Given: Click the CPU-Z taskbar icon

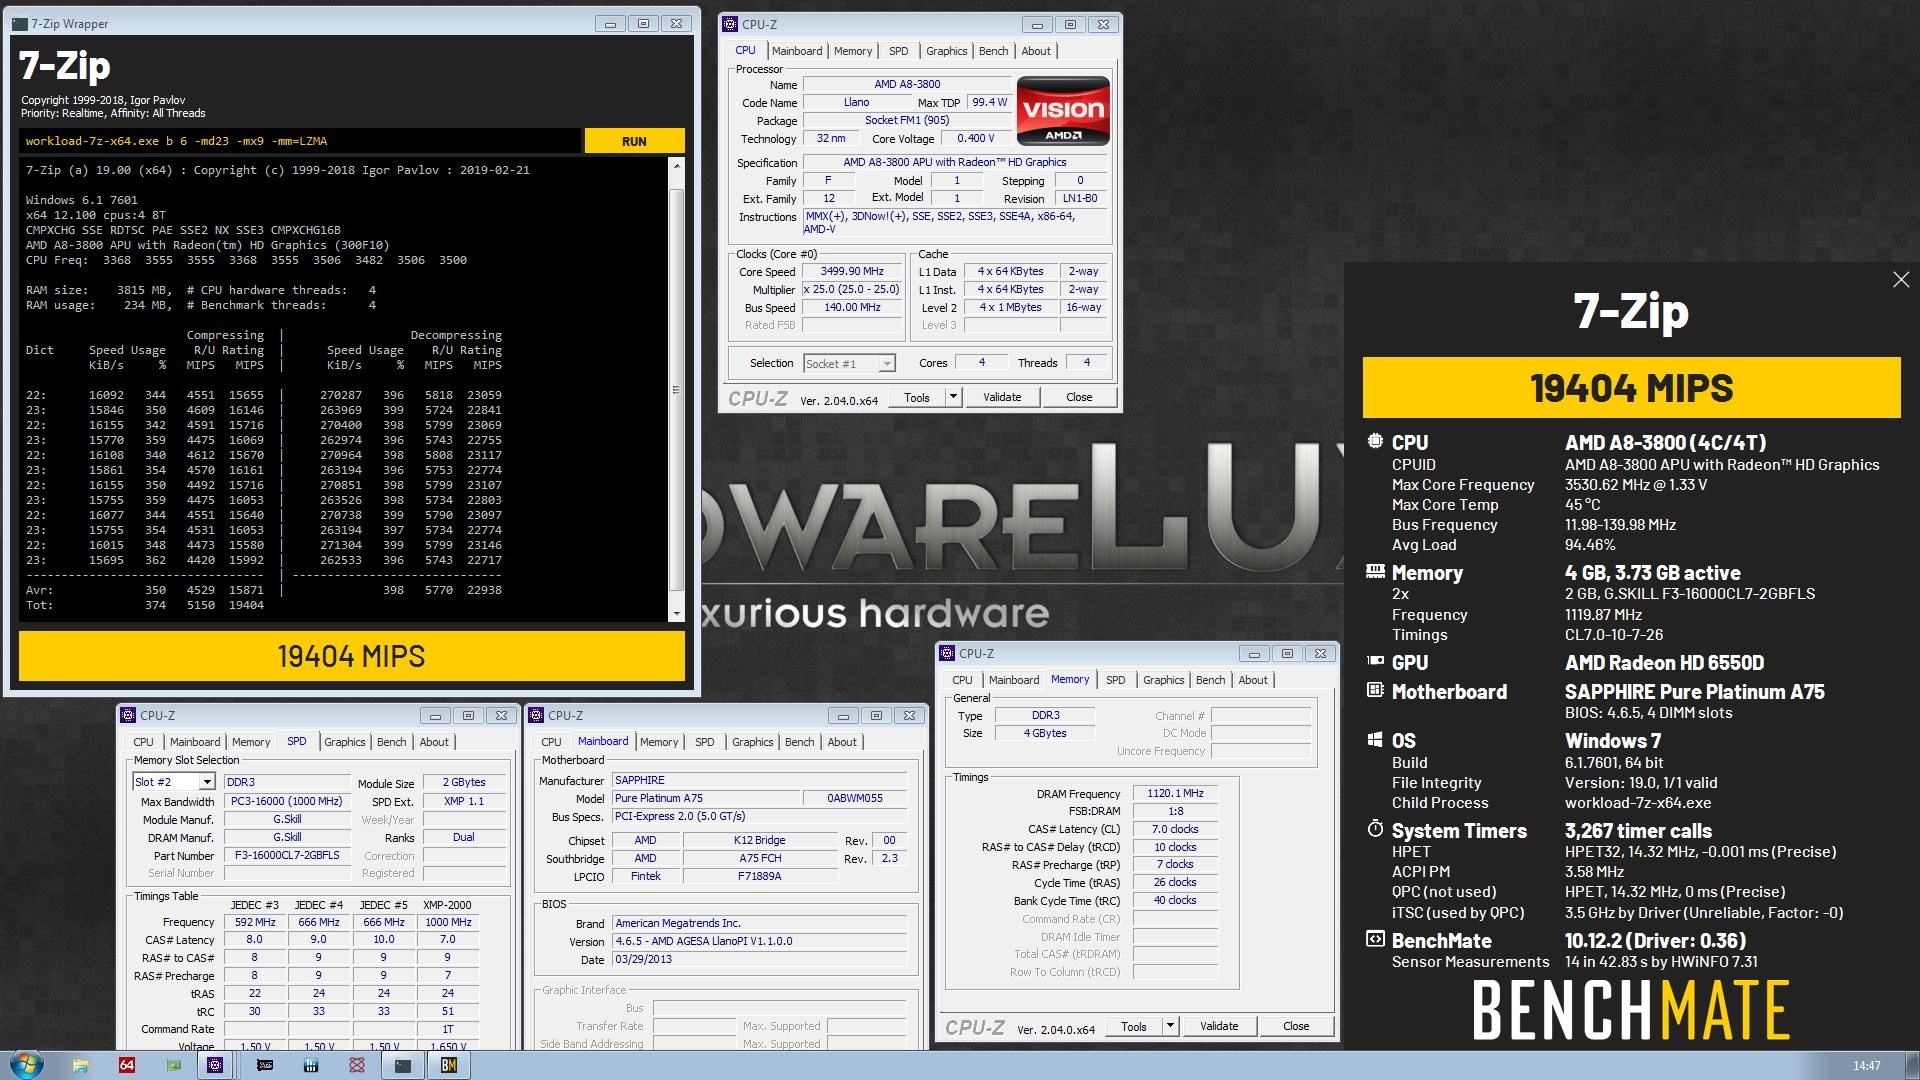Looking at the screenshot, I should pyautogui.click(x=215, y=1065).
